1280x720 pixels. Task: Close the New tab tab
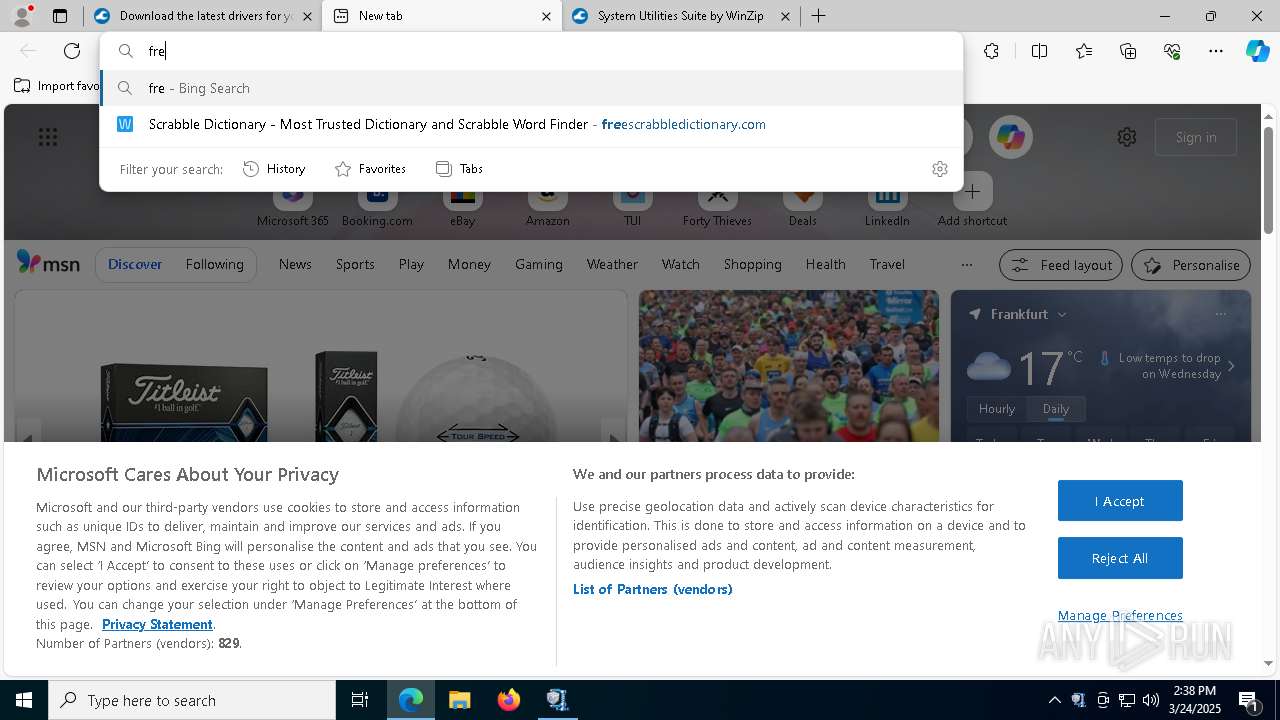pos(546,16)
